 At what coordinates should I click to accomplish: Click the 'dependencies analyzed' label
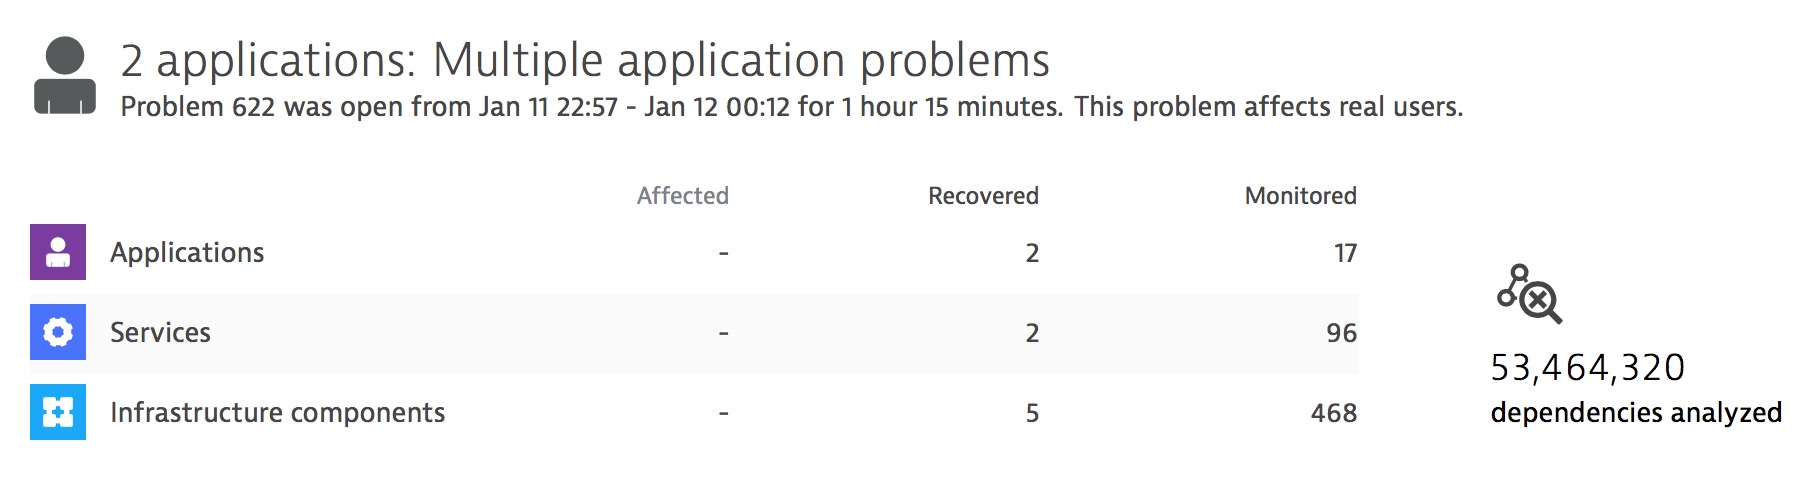click(1636, 413)
